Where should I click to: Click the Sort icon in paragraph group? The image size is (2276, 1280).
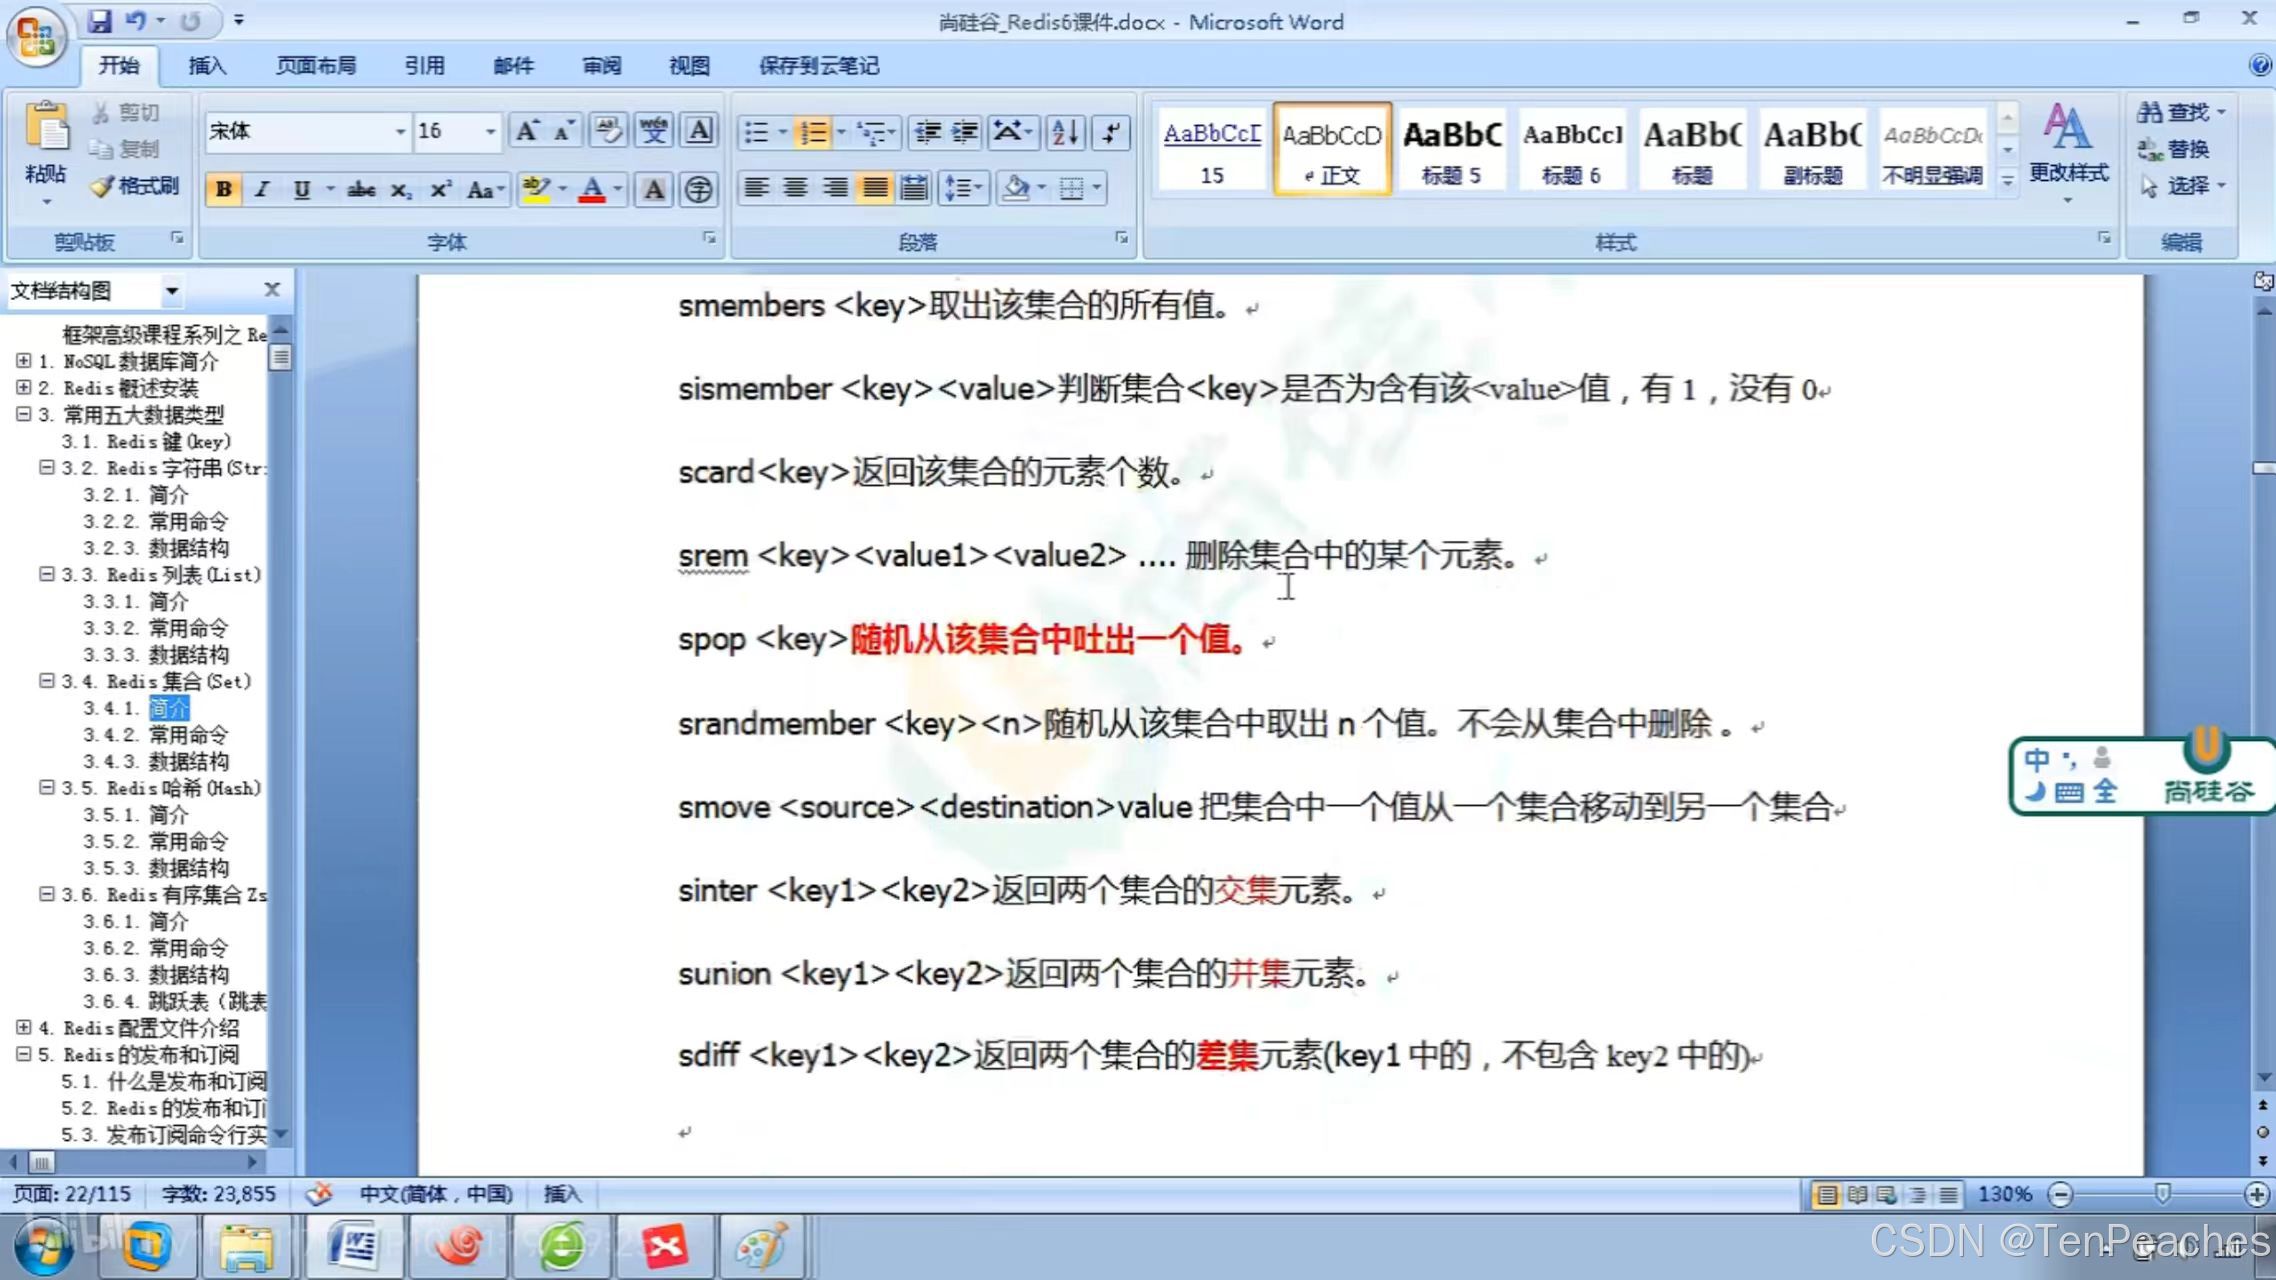tap(1065, 132)
